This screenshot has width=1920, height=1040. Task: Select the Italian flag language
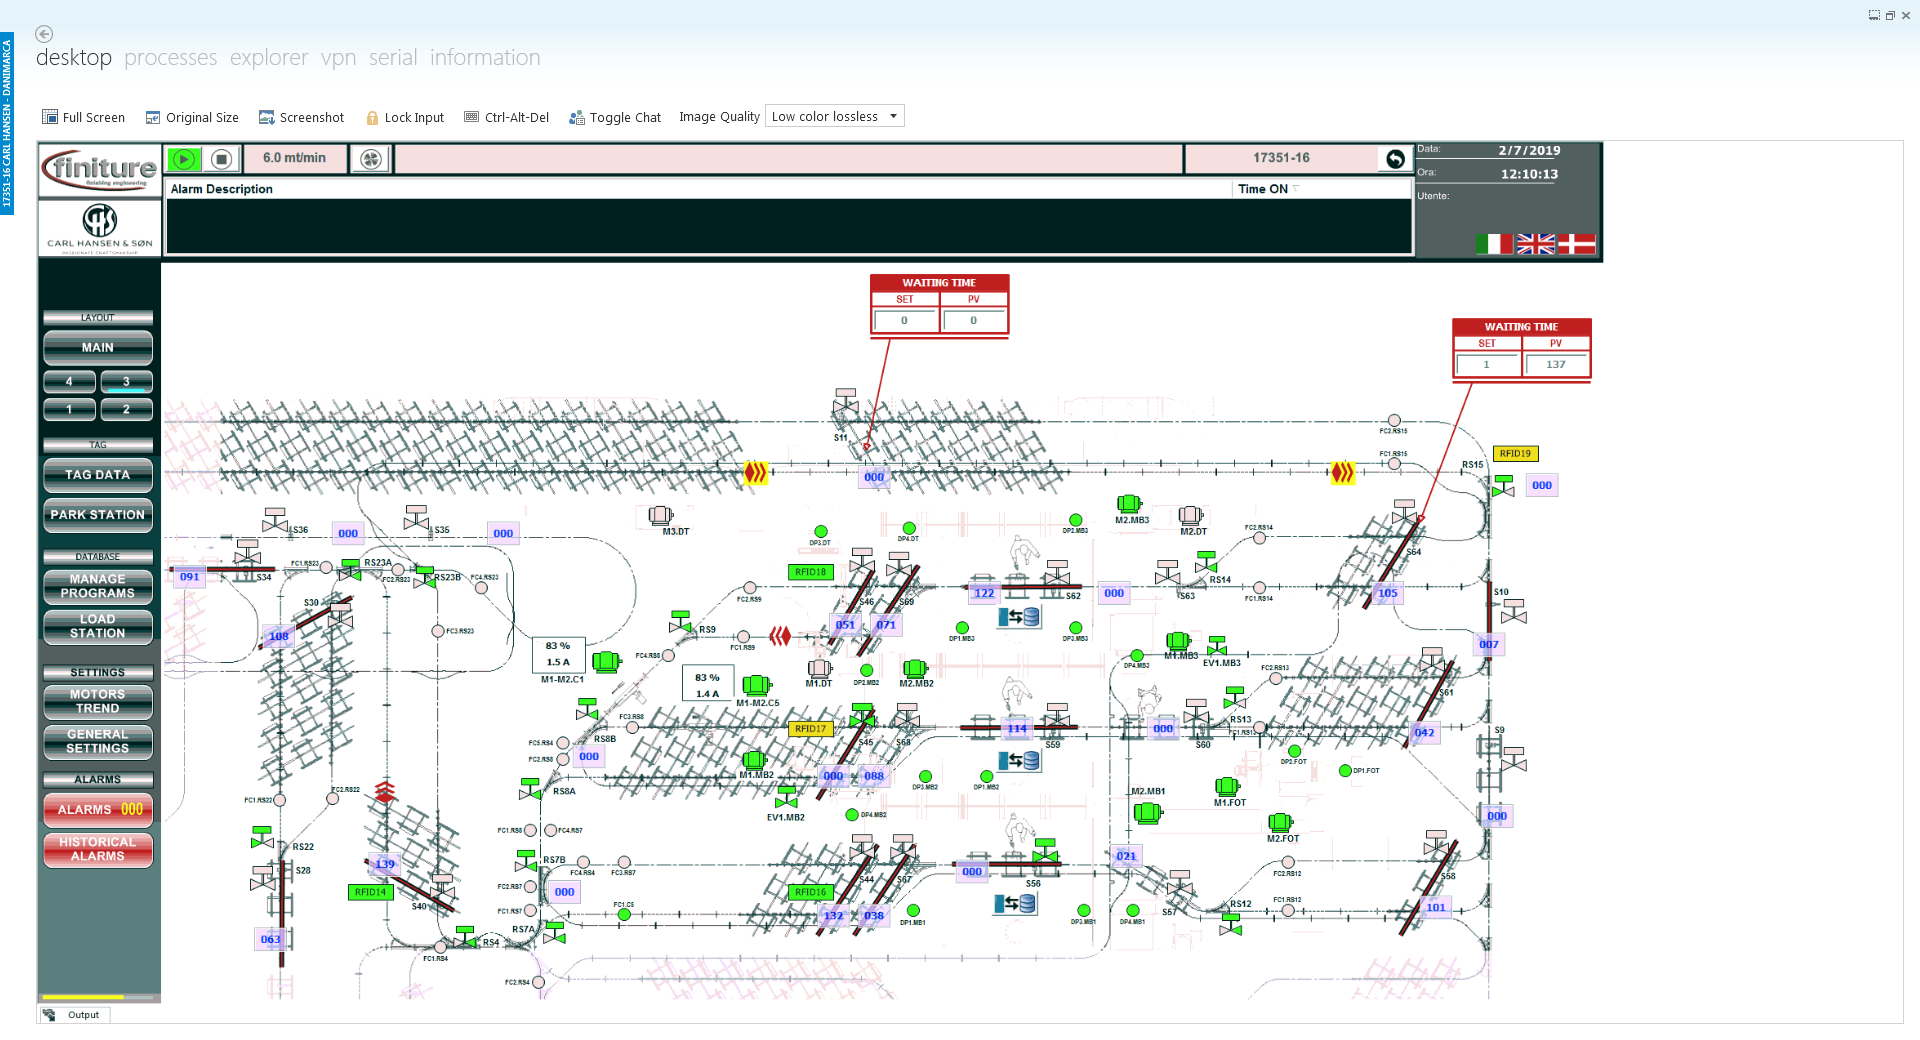click(x=1494, y=243)
